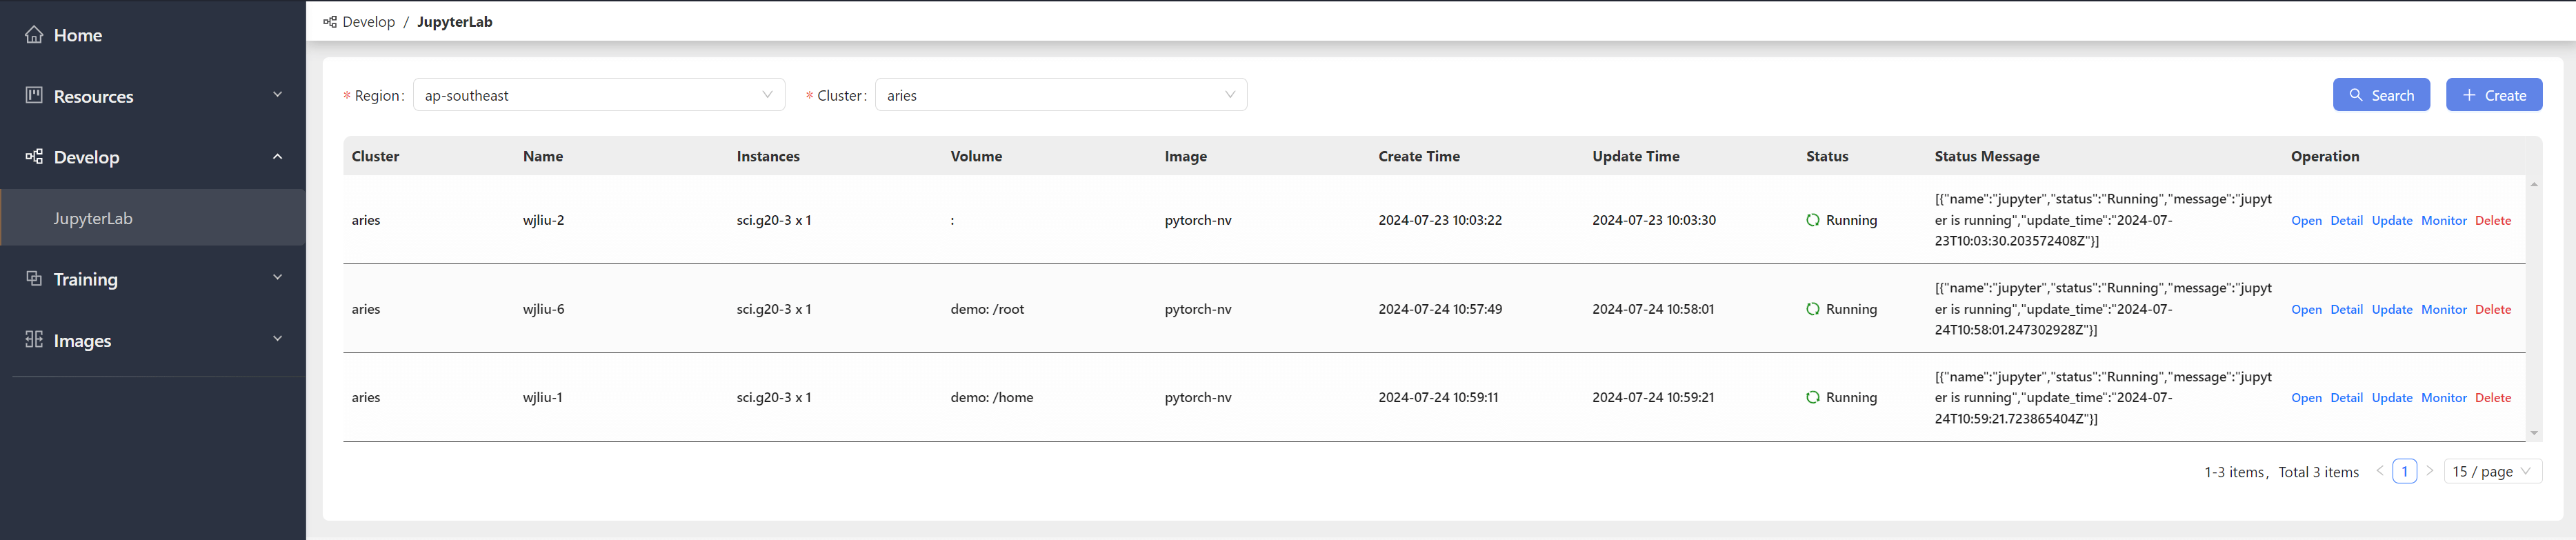Collapse the Develop menu chevron
Image resolution: width=2576 pixels, height=540 pixels.
[278, 156]
